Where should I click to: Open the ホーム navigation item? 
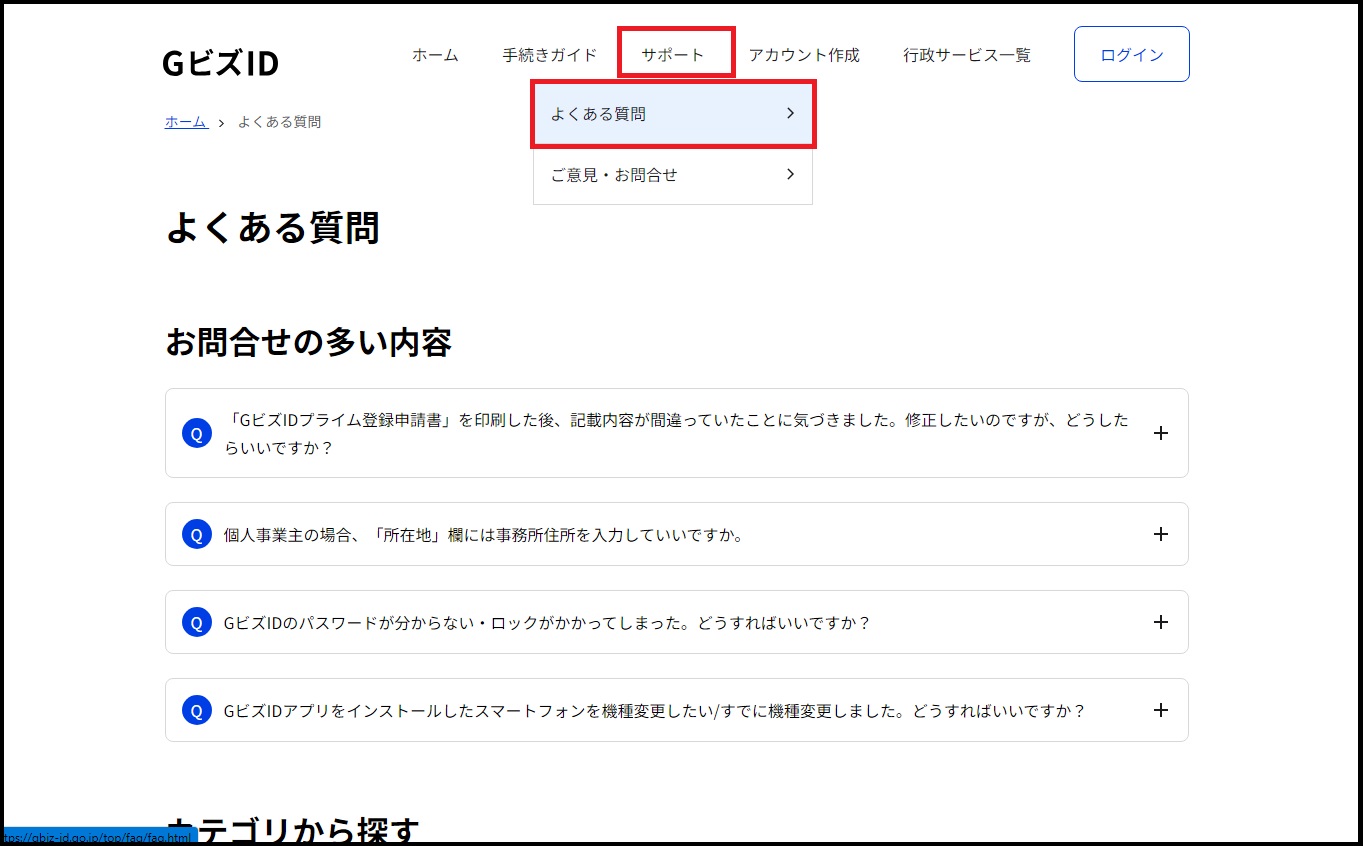point(435,55)
